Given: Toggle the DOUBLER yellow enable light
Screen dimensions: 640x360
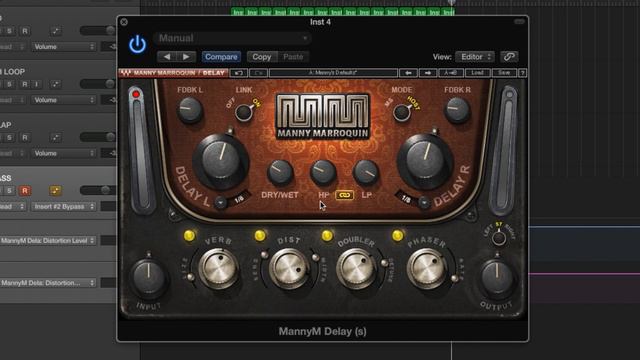Looking at the screenshot, I should click(327, 236).
